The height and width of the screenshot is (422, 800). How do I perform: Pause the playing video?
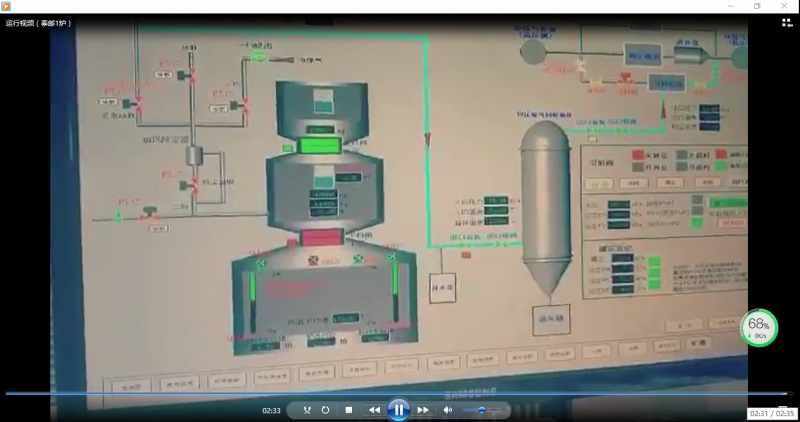coord(398,410)
